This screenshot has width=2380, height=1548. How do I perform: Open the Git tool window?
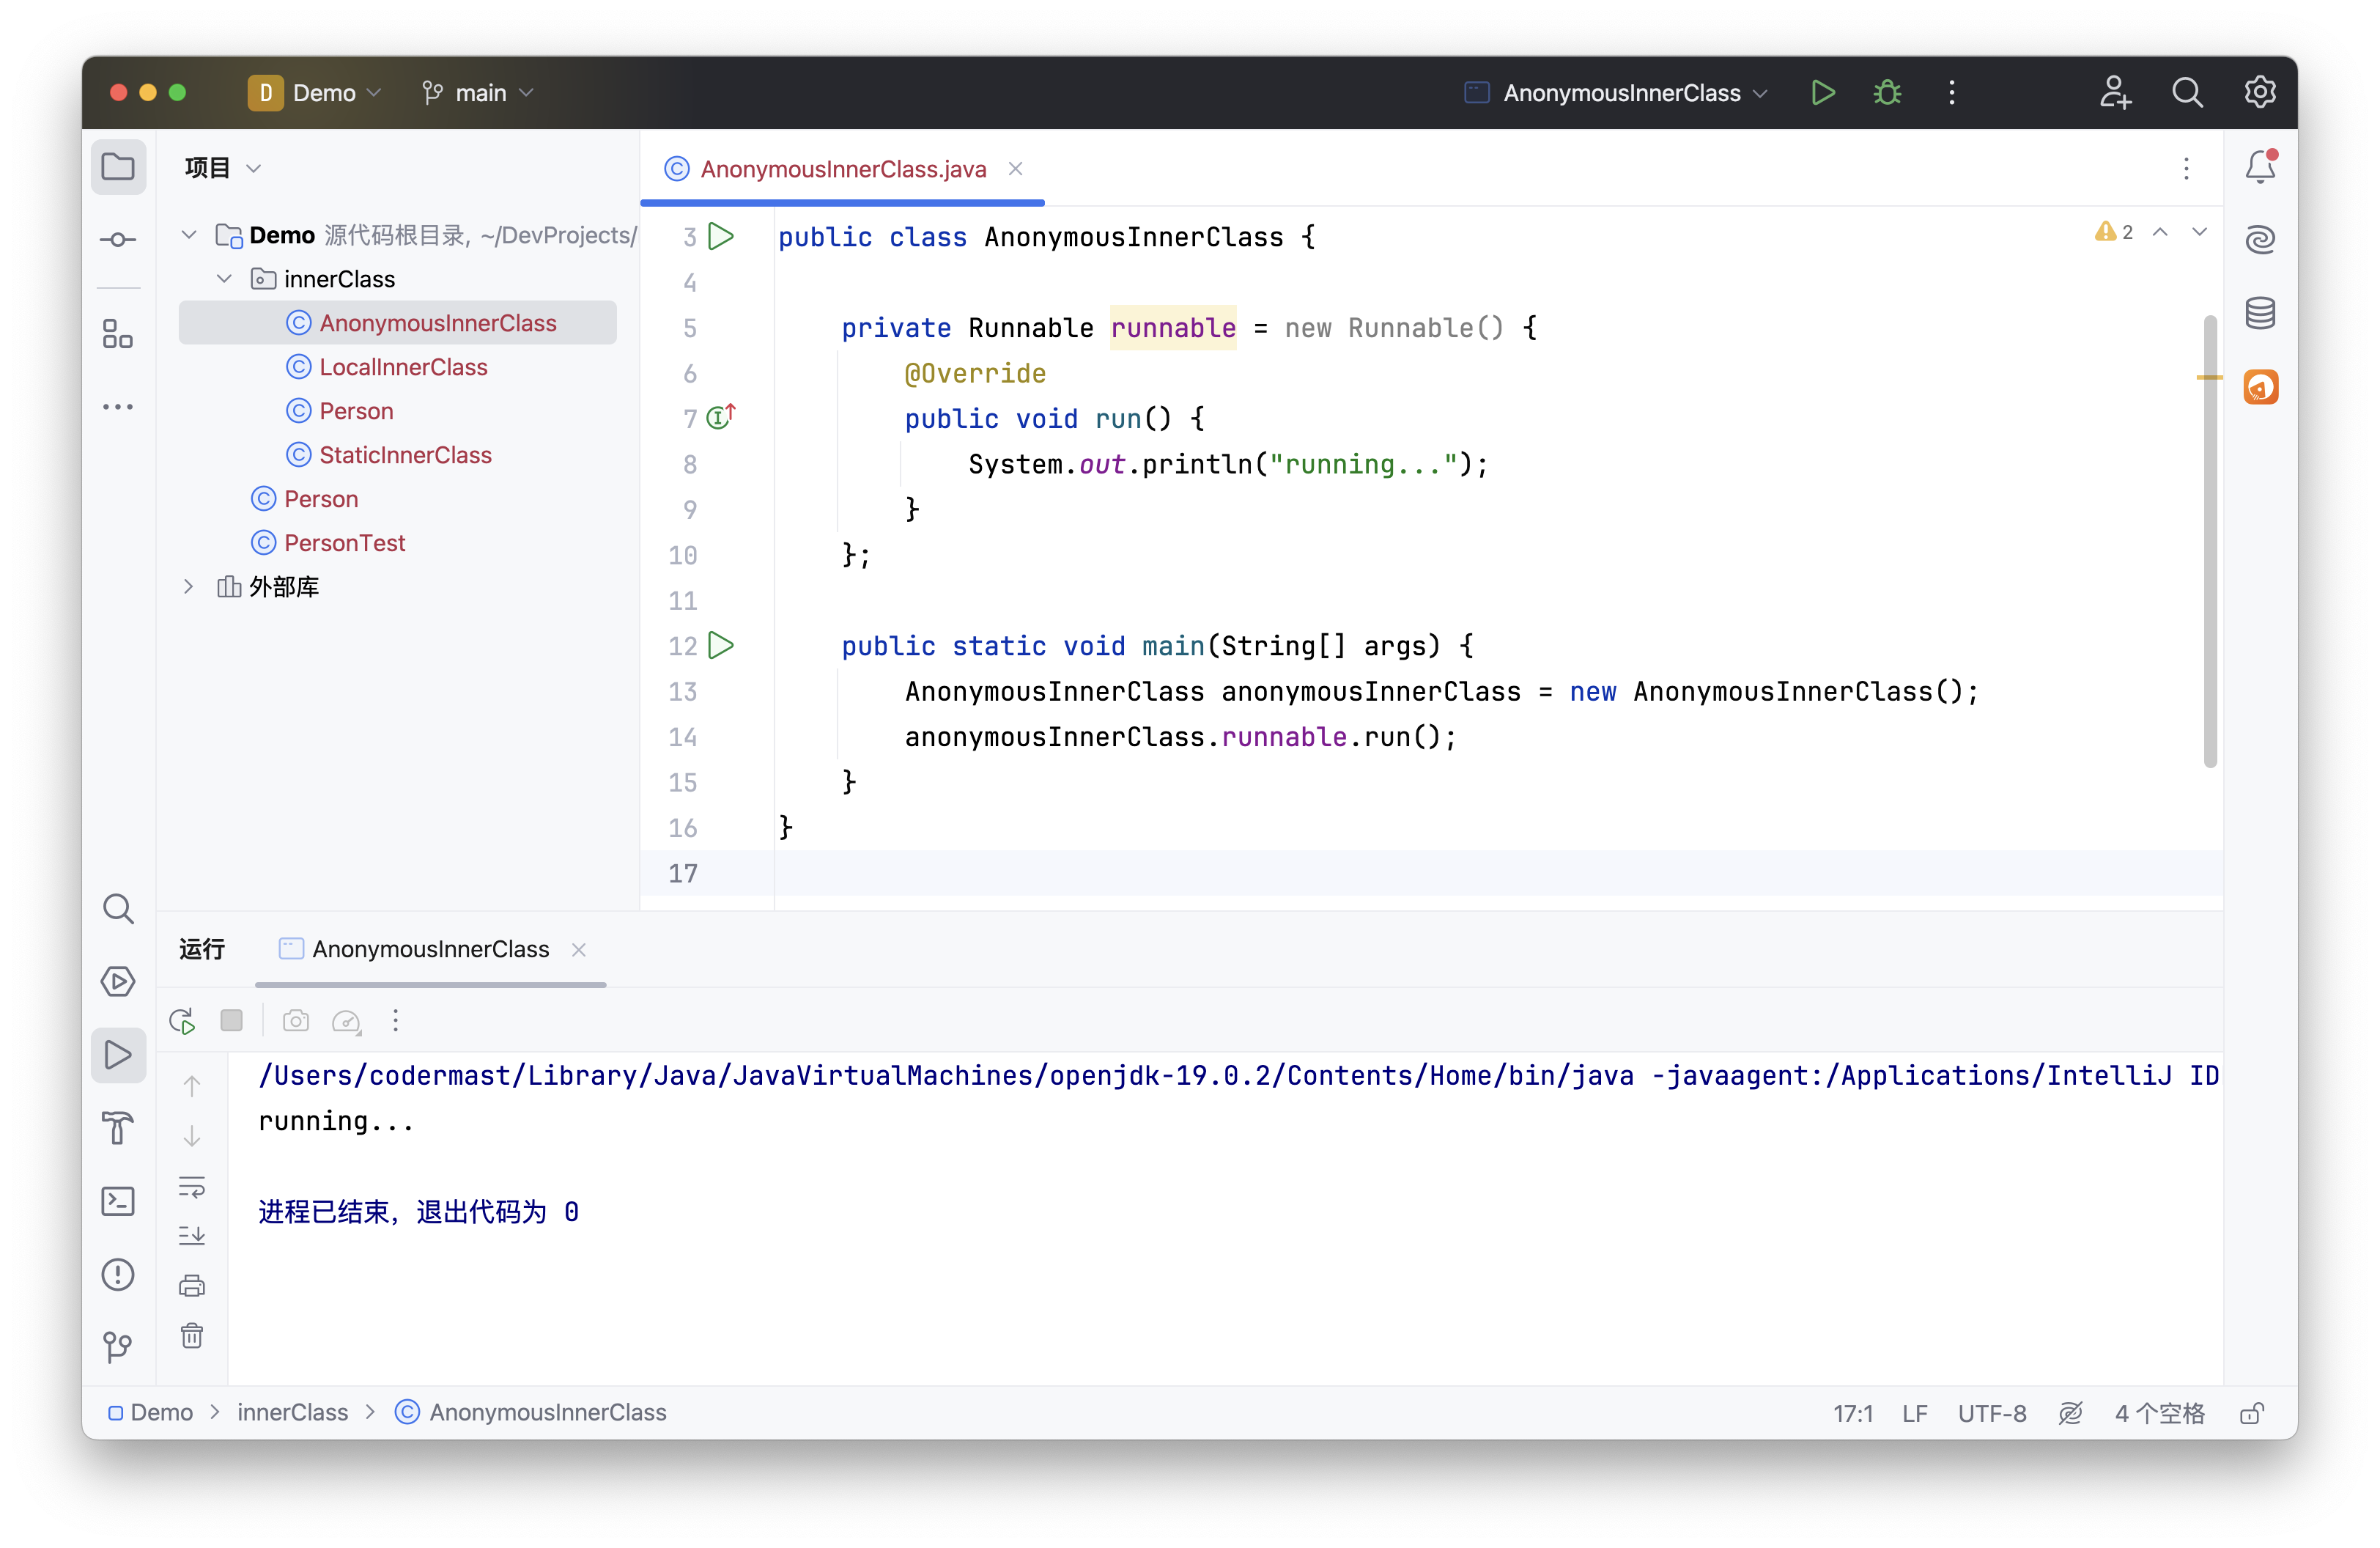(118, 1347)
